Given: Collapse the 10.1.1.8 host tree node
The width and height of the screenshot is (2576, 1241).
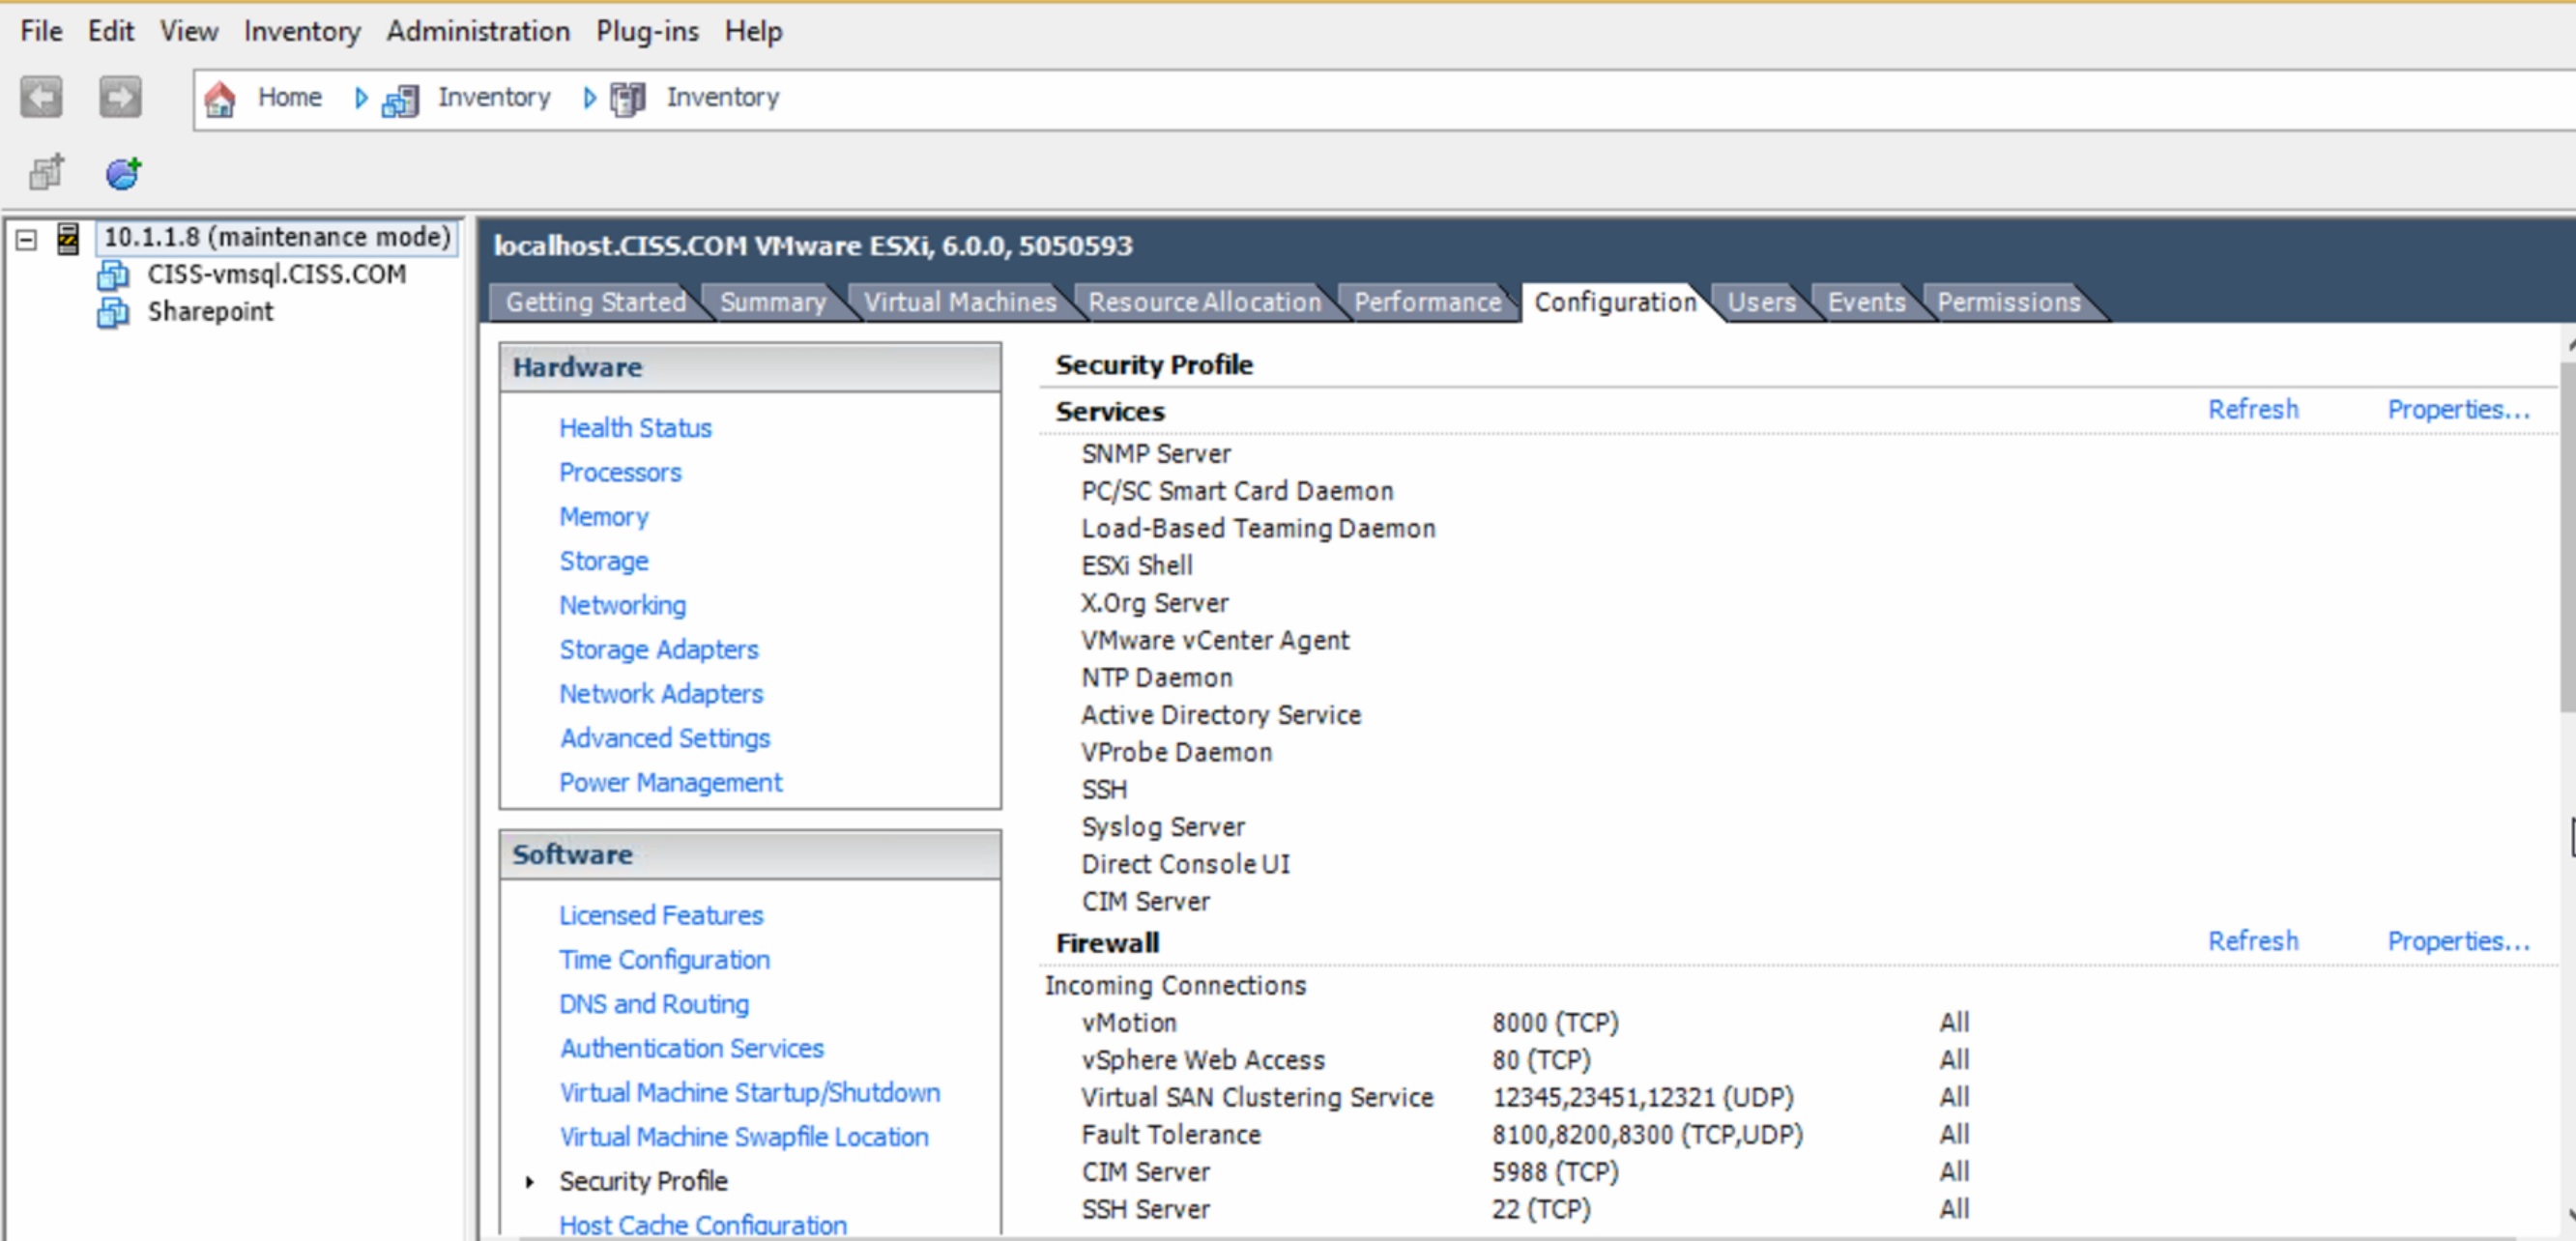Looking at the screenshot, I should [27, 239].
